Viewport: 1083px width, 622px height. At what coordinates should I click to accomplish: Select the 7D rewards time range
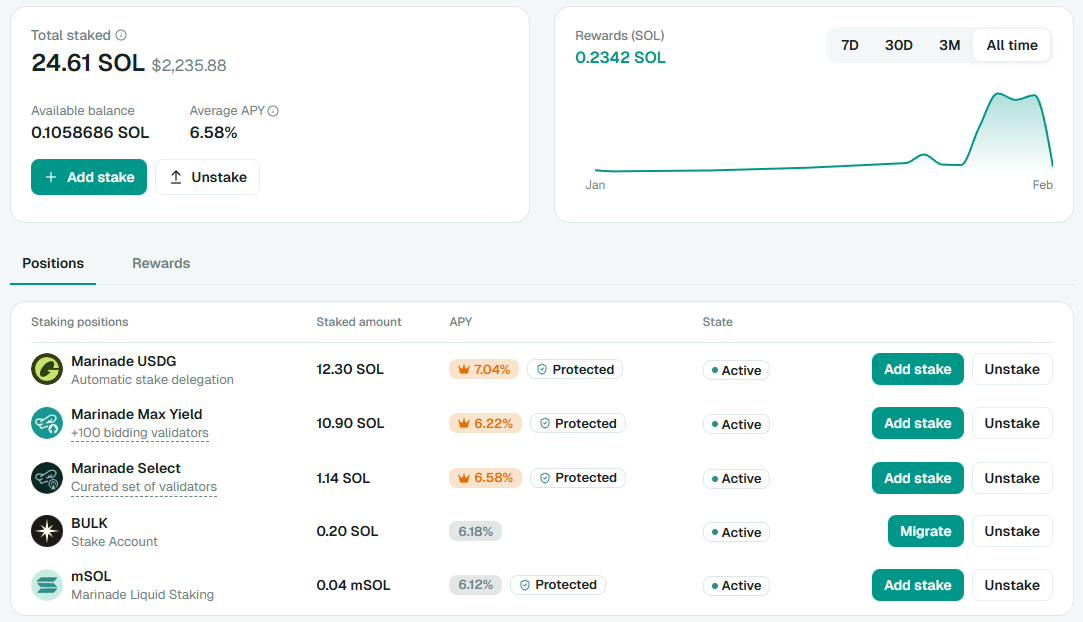[x=849, y=45]
